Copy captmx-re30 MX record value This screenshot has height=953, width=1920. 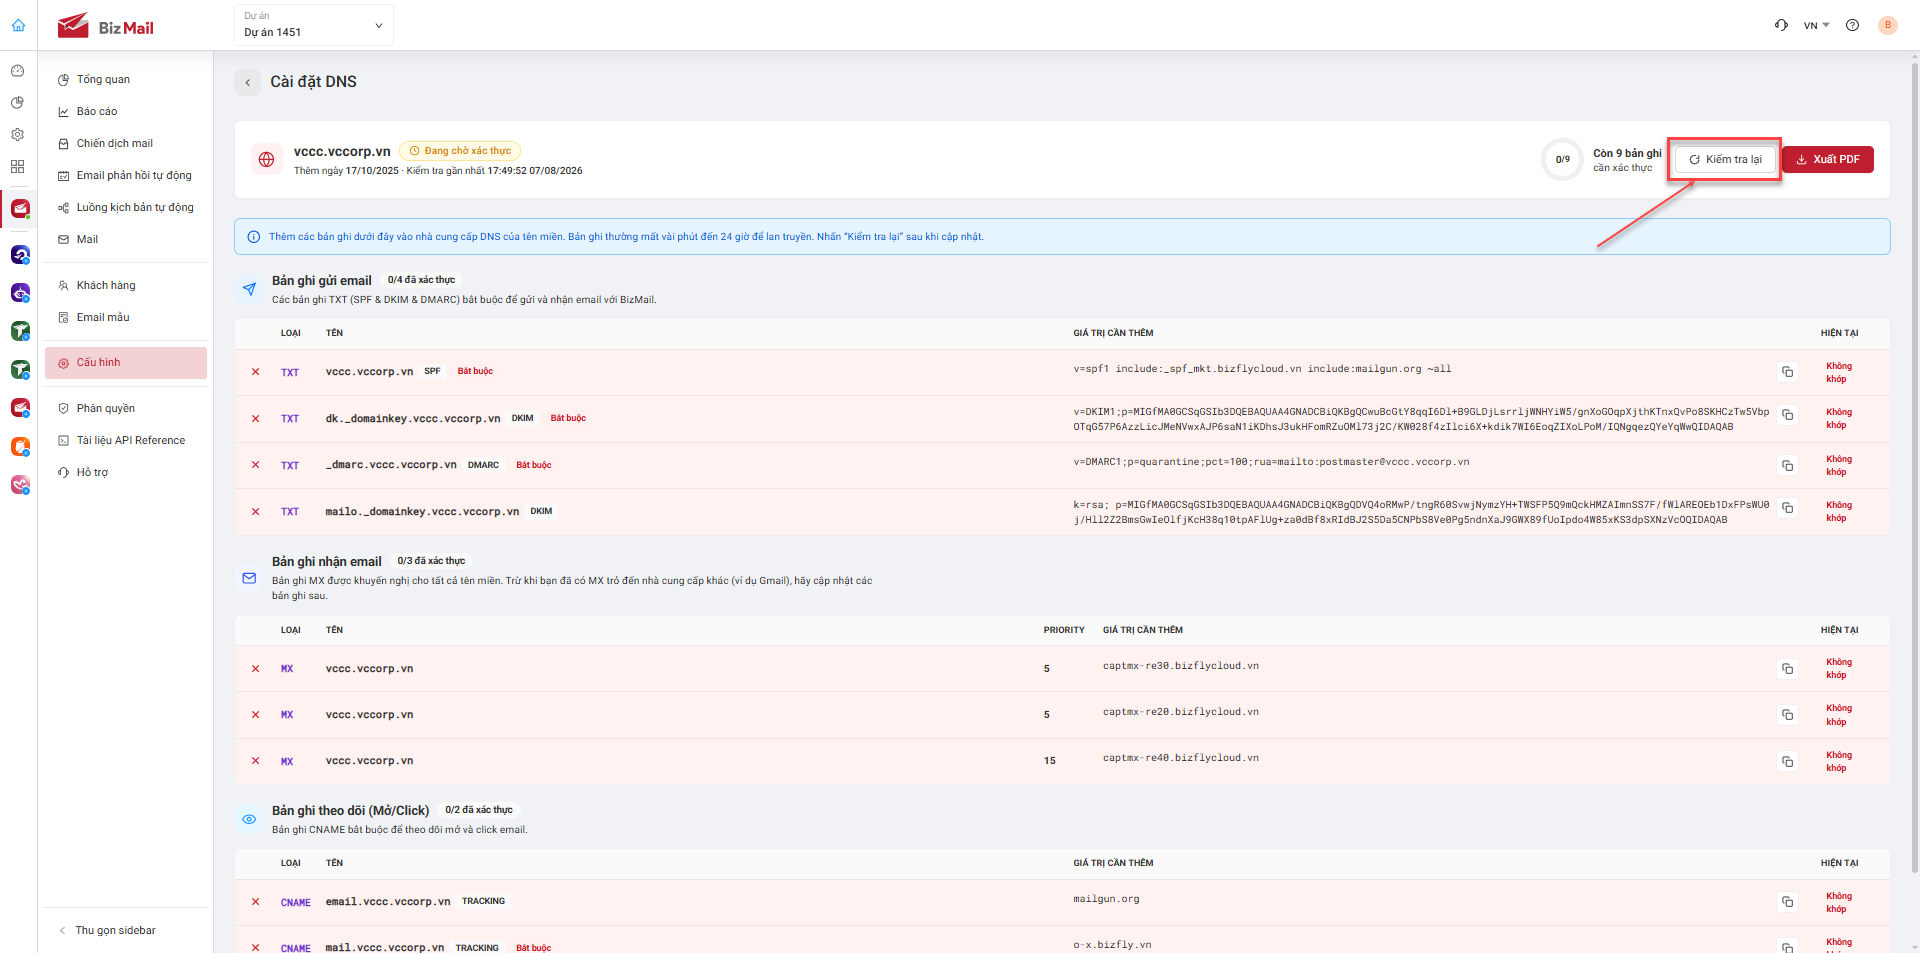tap(1787, 668)
